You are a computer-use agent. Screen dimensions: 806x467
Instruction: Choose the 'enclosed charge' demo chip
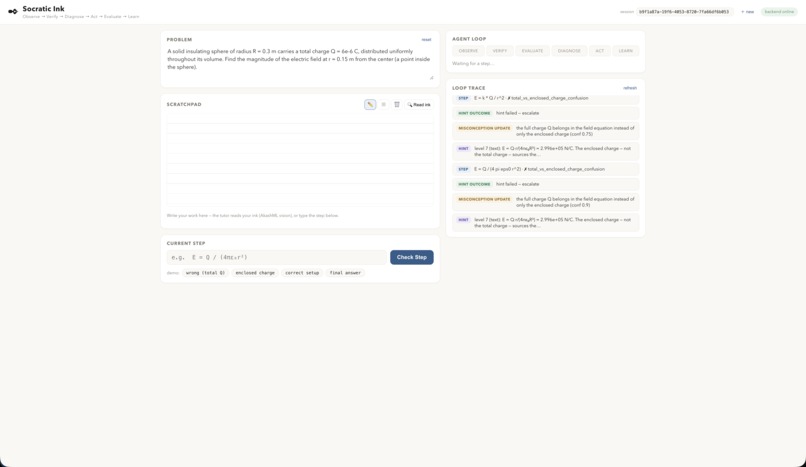(x=255, y=273)
